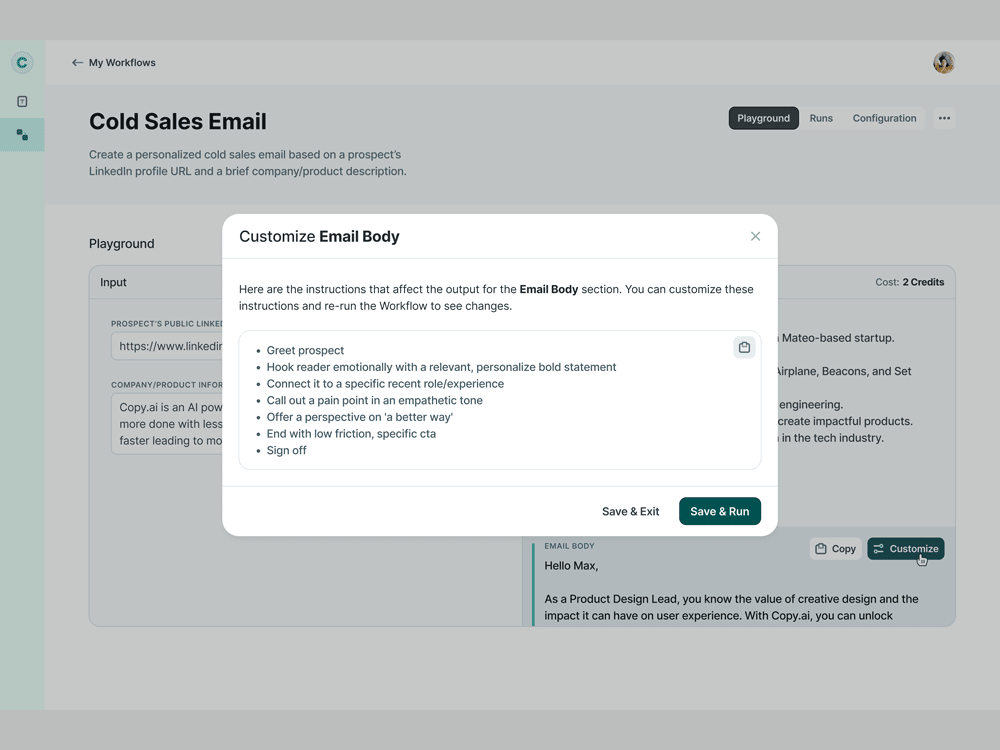The height and width of the screenshot is (750, 1000).
Task: Select the workflows icon in sidebar
Action: click(22, 135)
